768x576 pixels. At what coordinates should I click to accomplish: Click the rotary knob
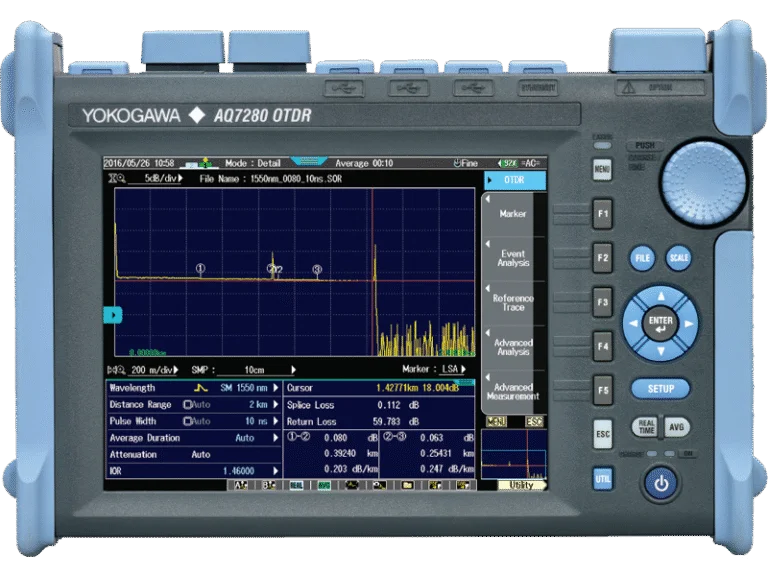point(704,183)
